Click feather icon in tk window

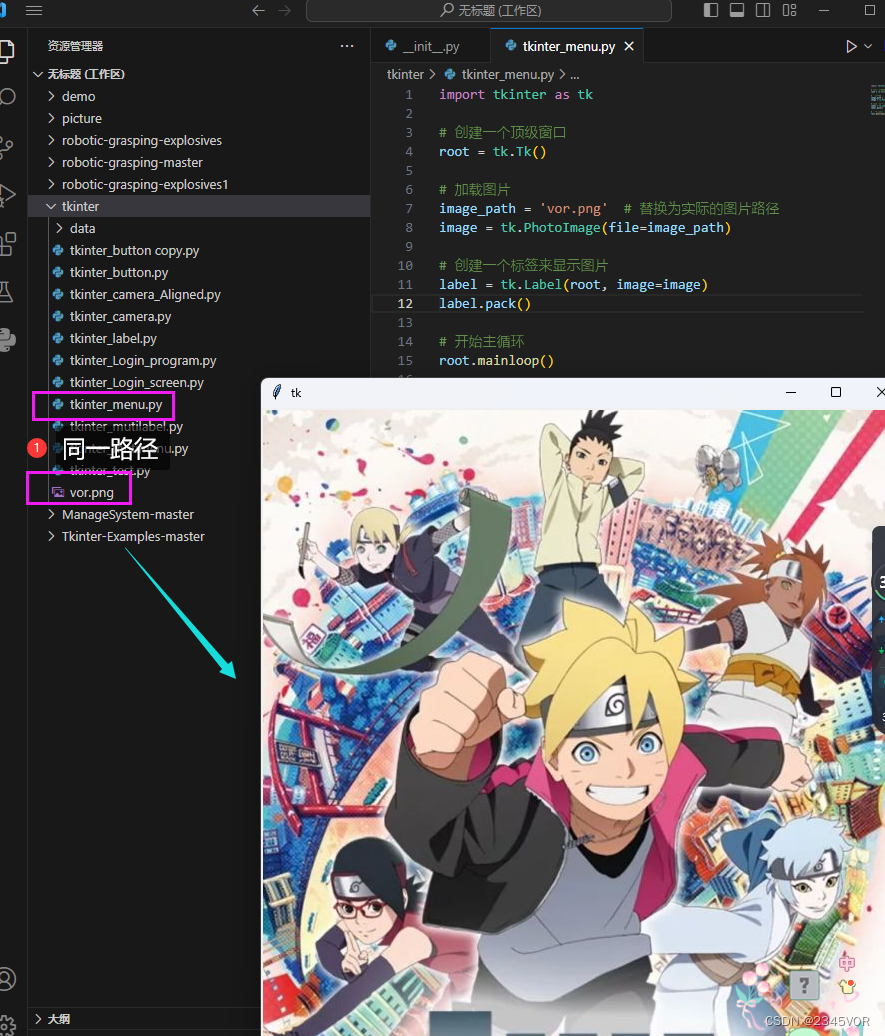pos(277,392)
